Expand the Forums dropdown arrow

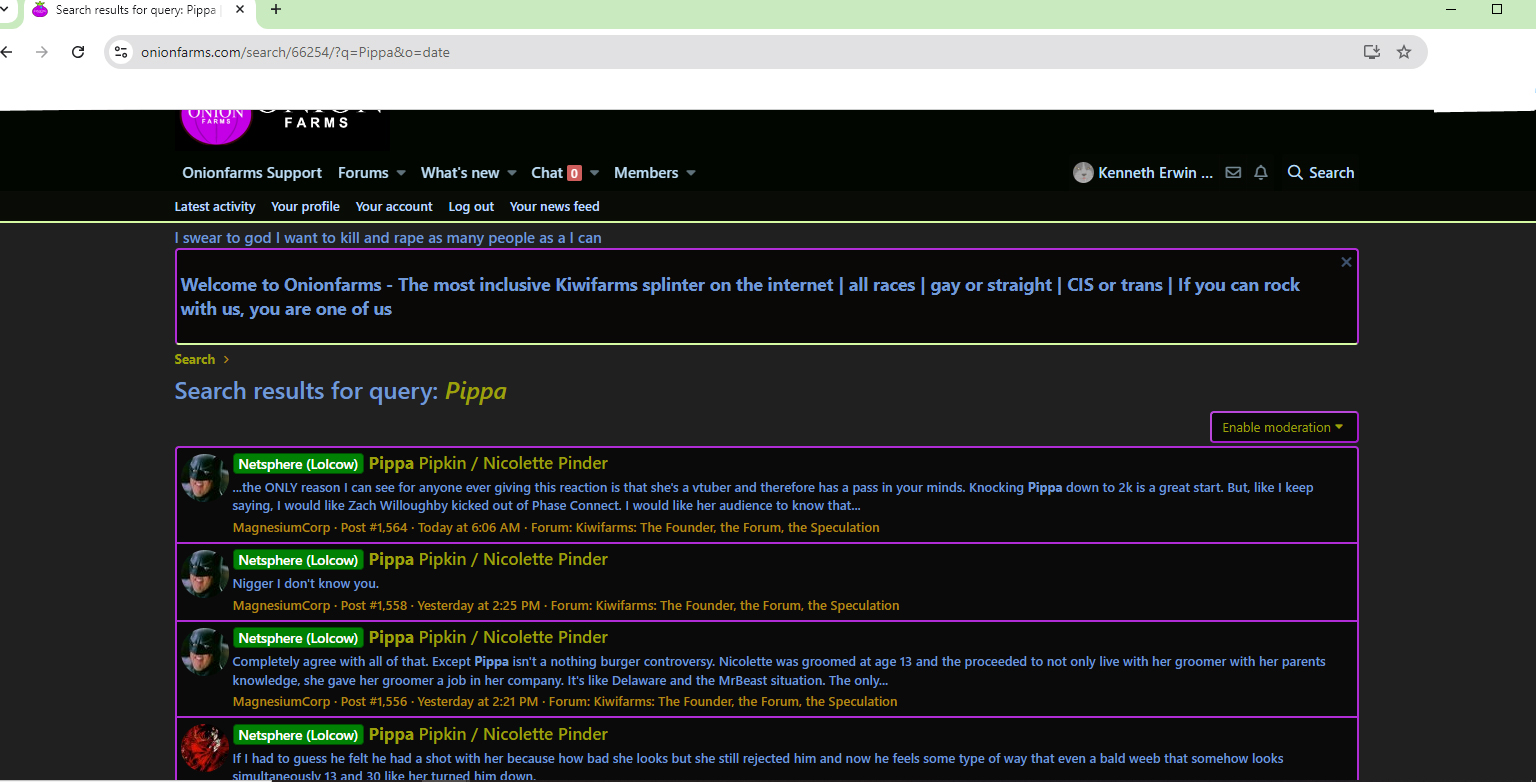coord(401,173)
